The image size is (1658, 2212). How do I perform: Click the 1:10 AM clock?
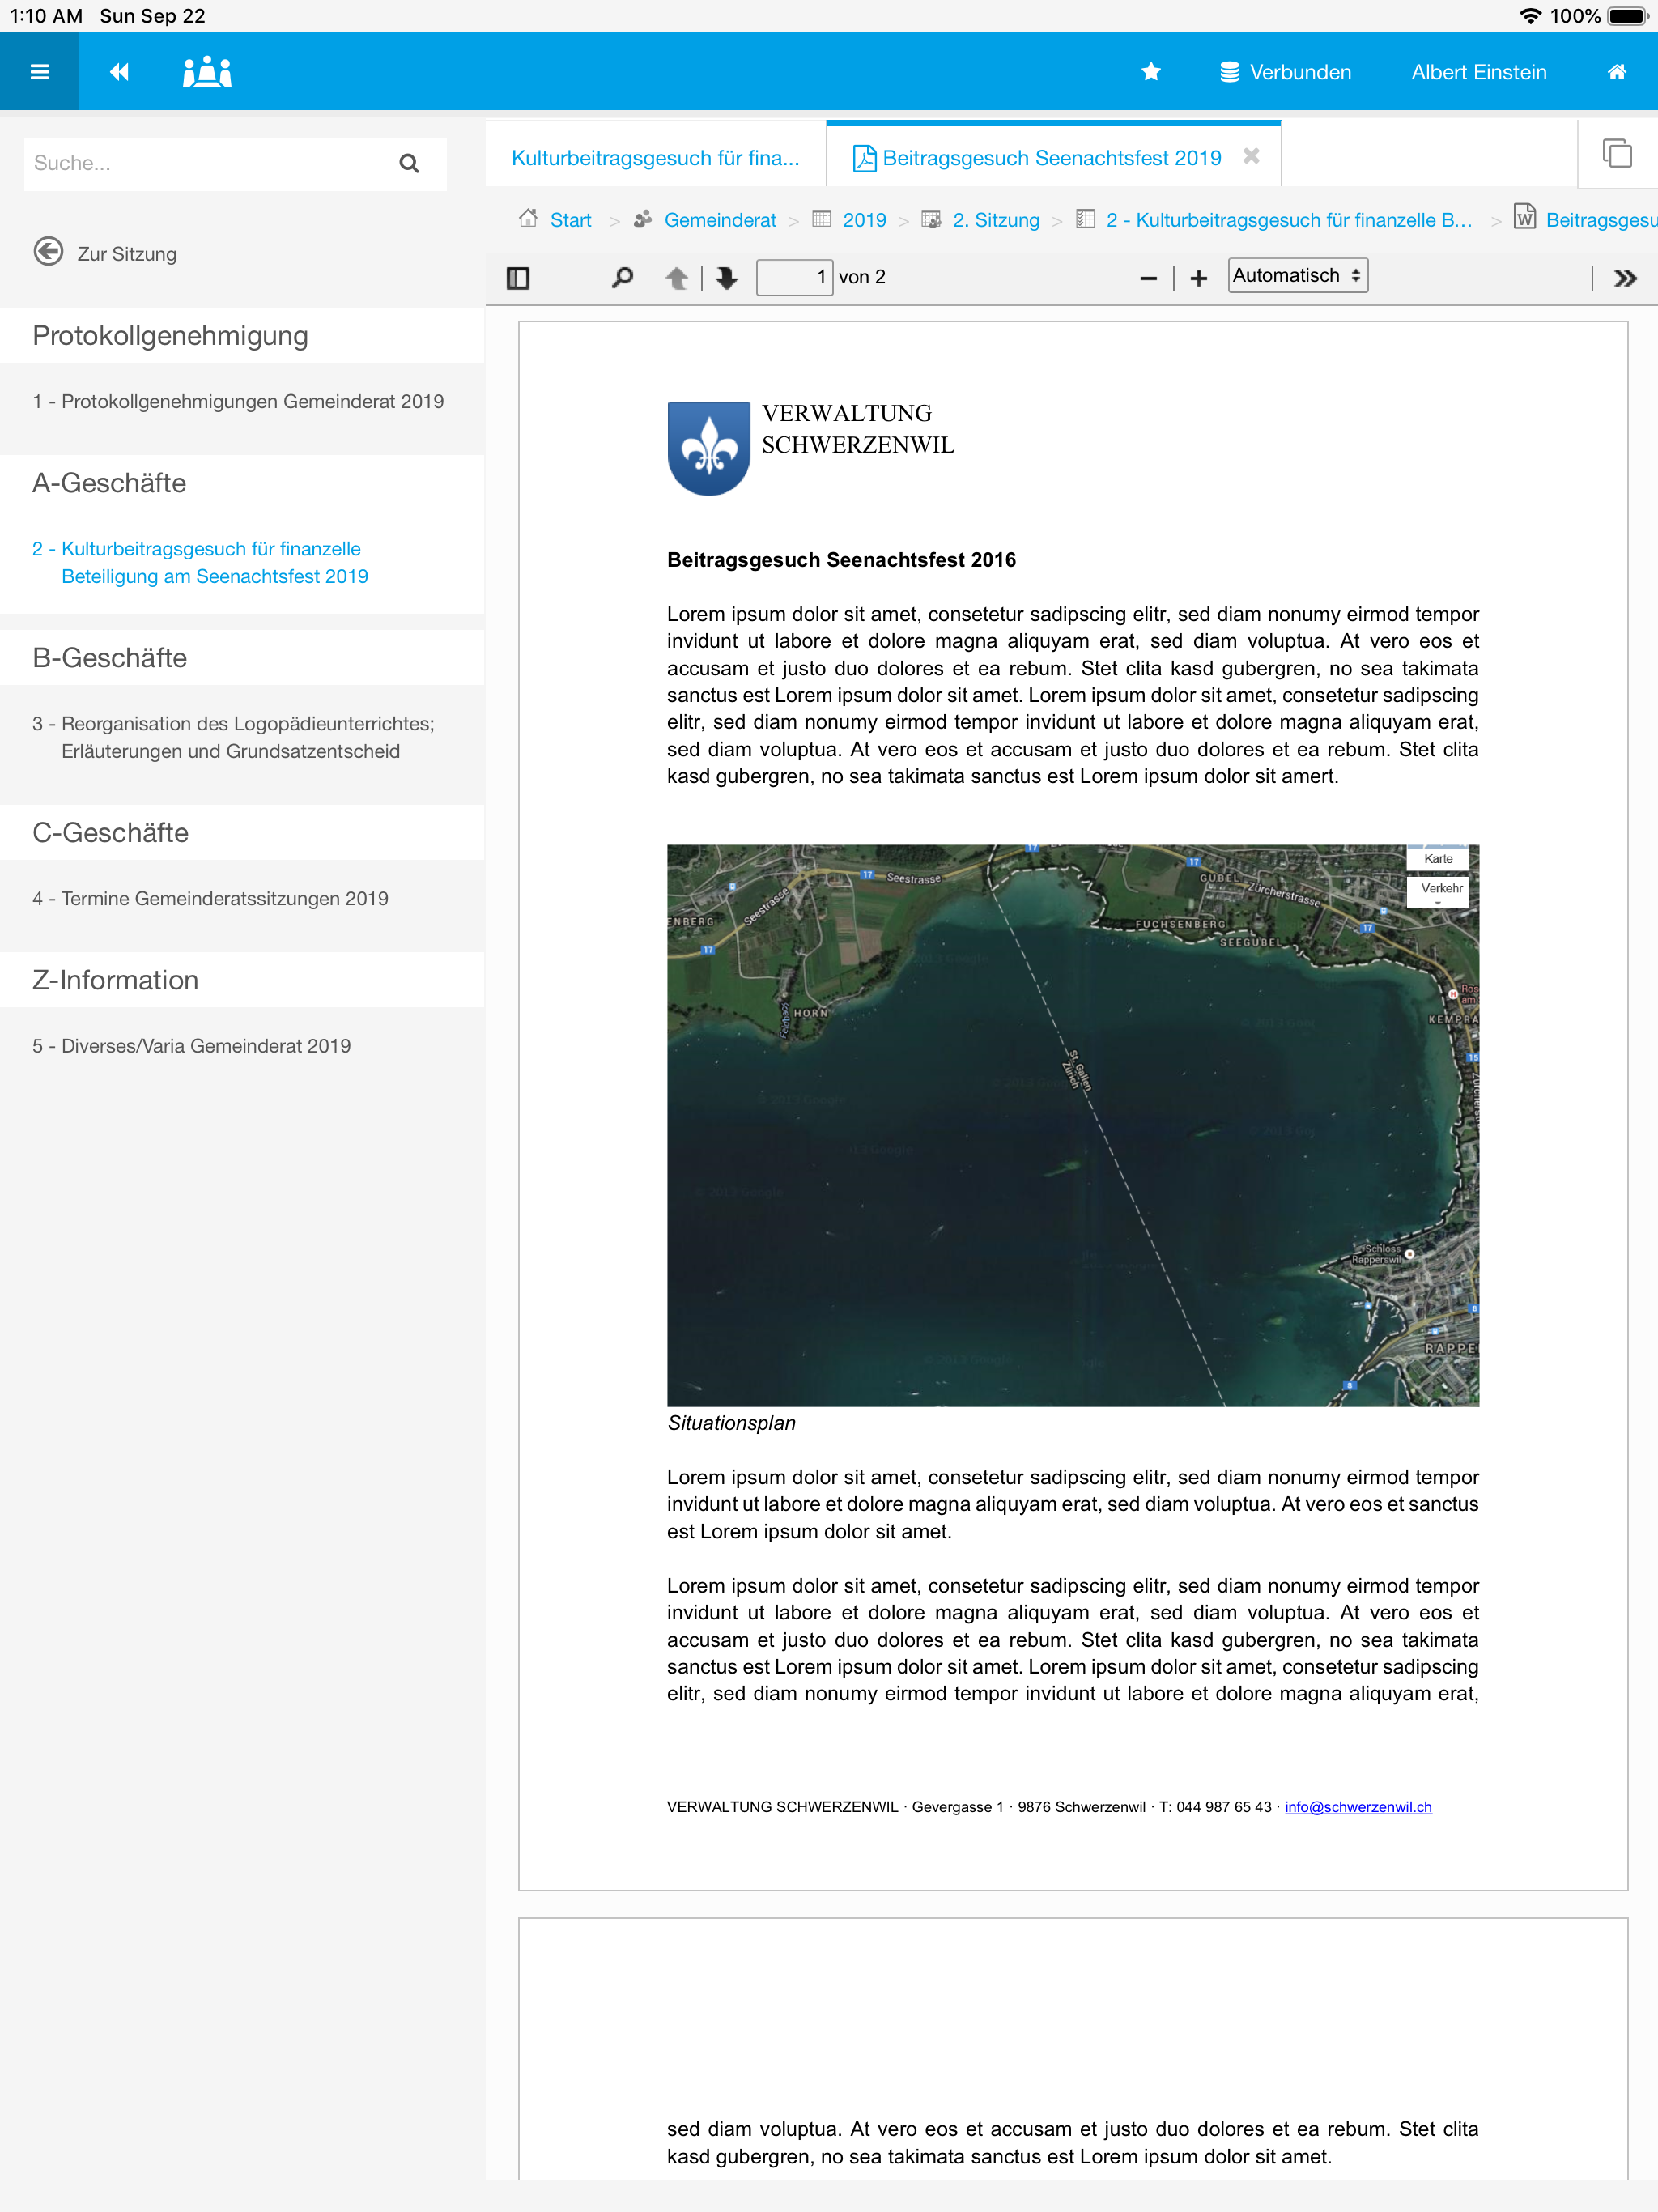tap(46, 16)
